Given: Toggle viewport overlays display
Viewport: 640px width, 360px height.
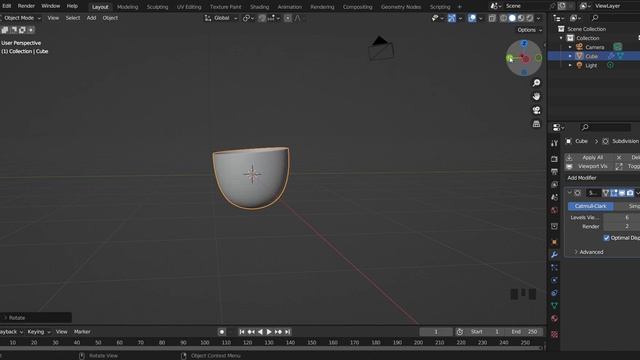Looking at the screenshot, I should (x=472, y=18).
